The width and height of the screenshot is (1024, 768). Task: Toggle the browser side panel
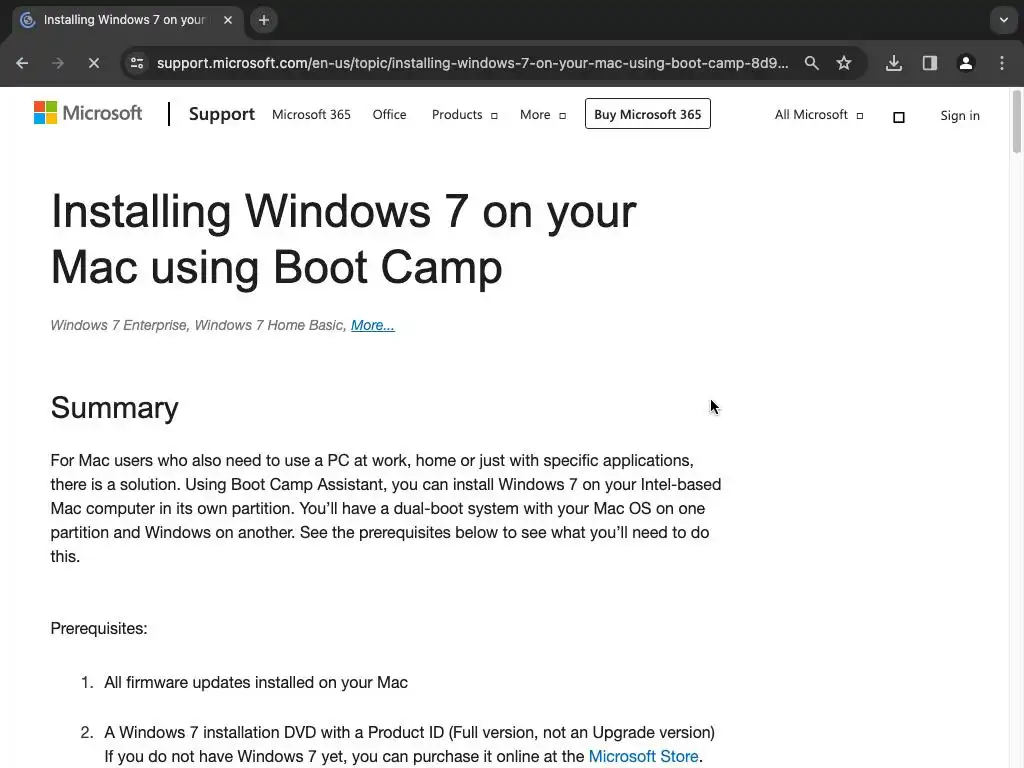point(930,63)
